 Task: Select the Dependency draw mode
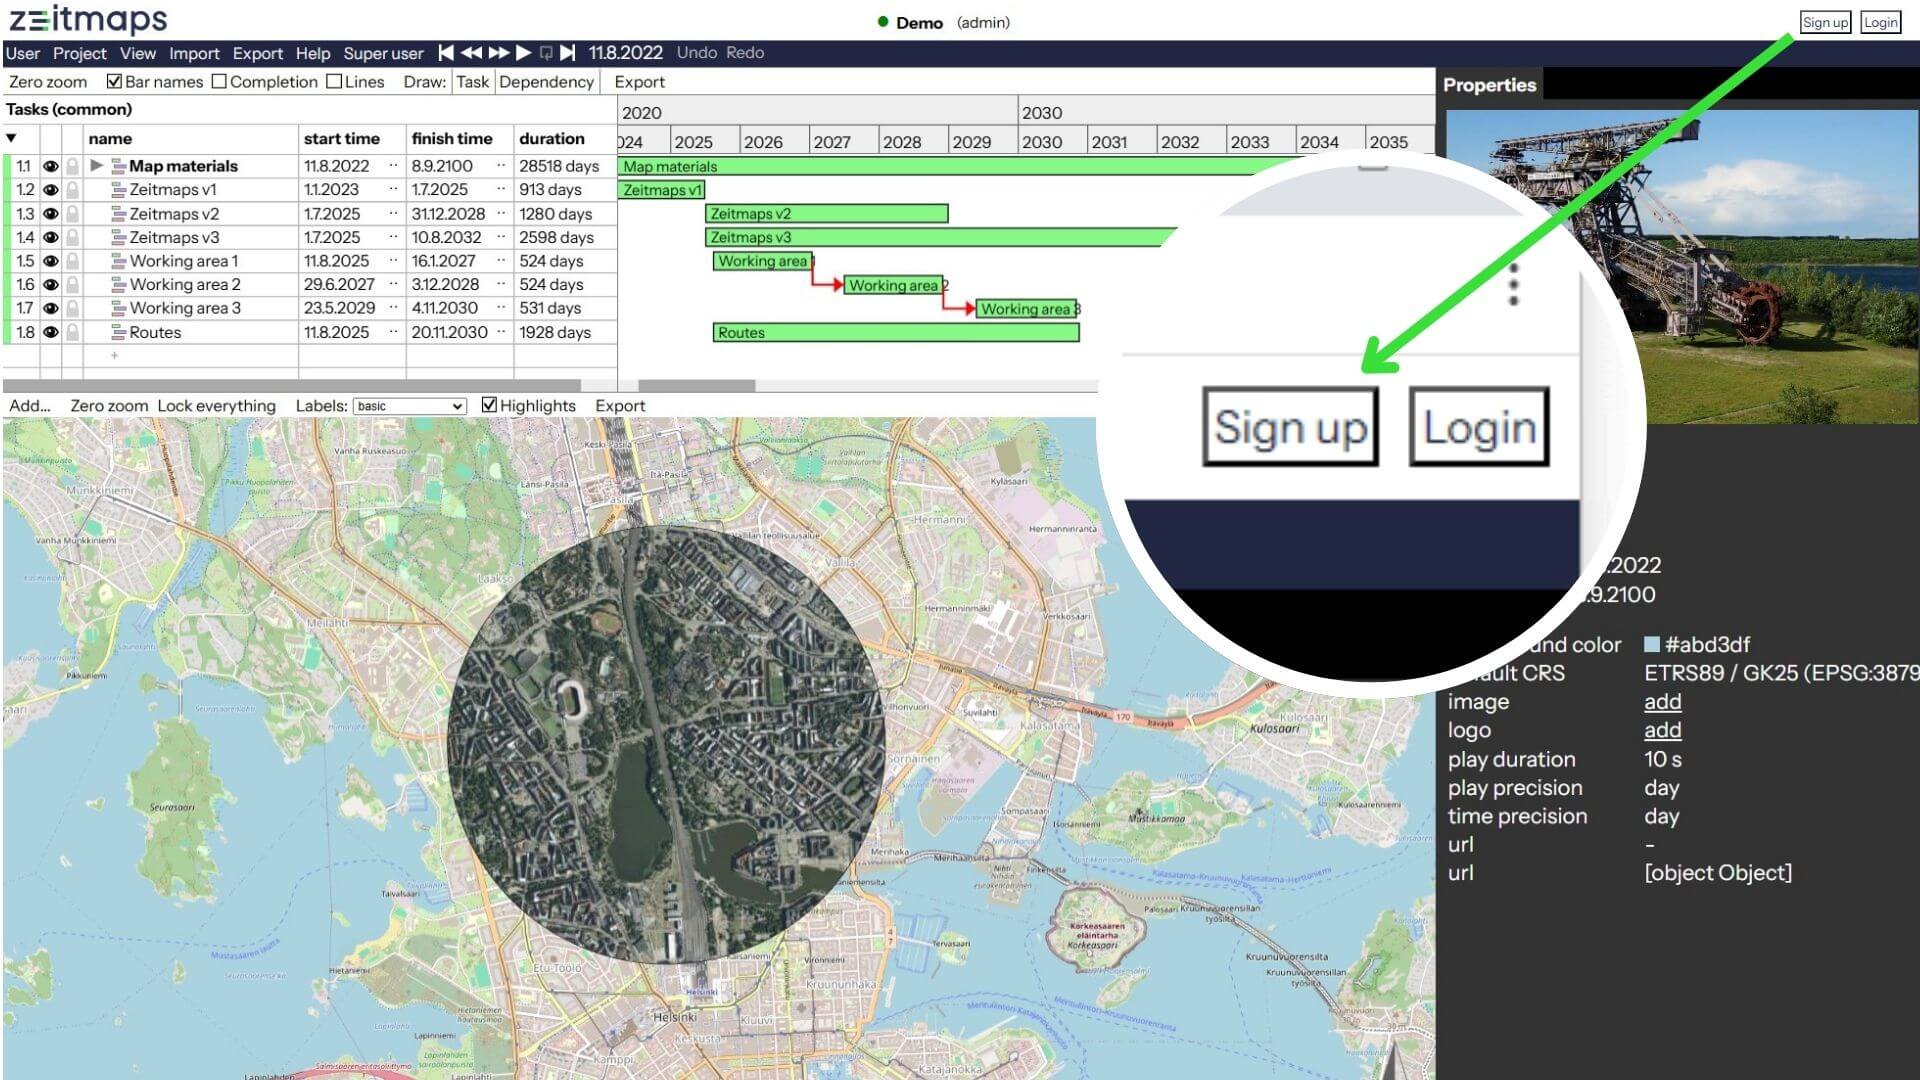pos(546,82)
